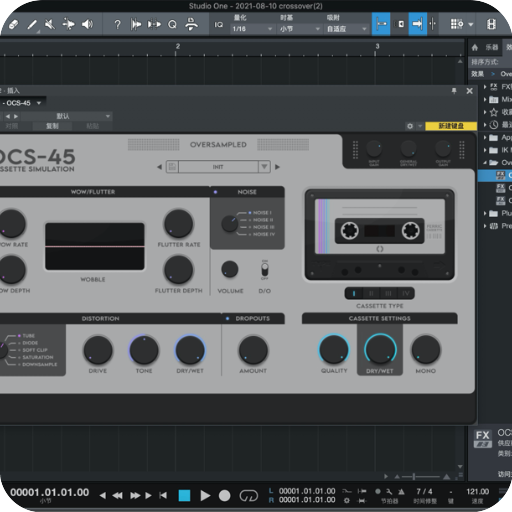512x512 pixels.
Task: Open metronome setup wrench icon
Action: [389, 491]
